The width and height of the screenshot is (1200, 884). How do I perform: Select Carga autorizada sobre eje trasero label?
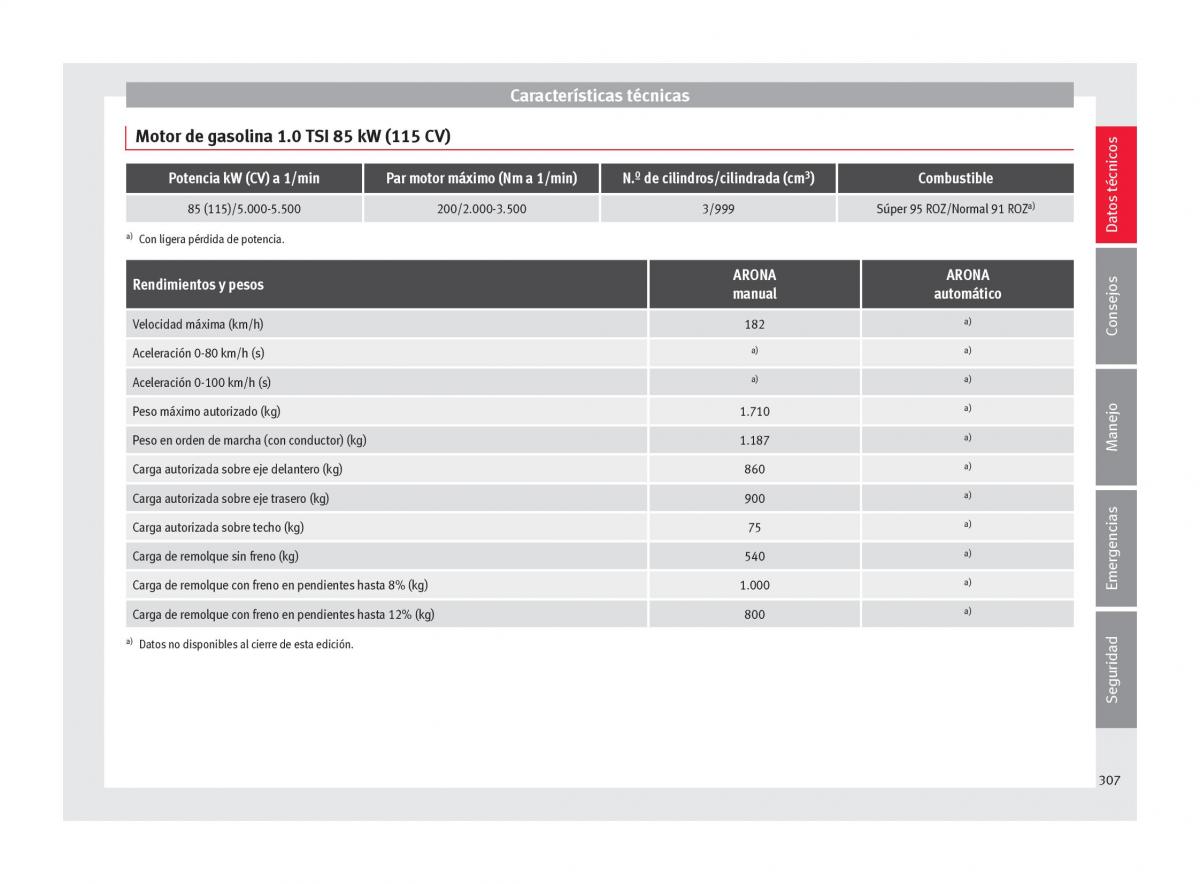[230, 498]
